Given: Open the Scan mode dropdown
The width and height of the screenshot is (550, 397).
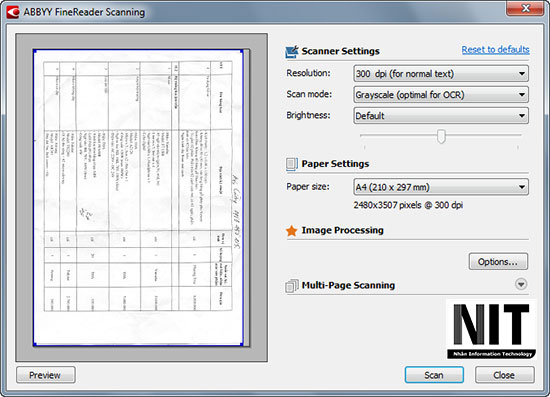Looking at the screenshot, I should click(x=441, y=95).
